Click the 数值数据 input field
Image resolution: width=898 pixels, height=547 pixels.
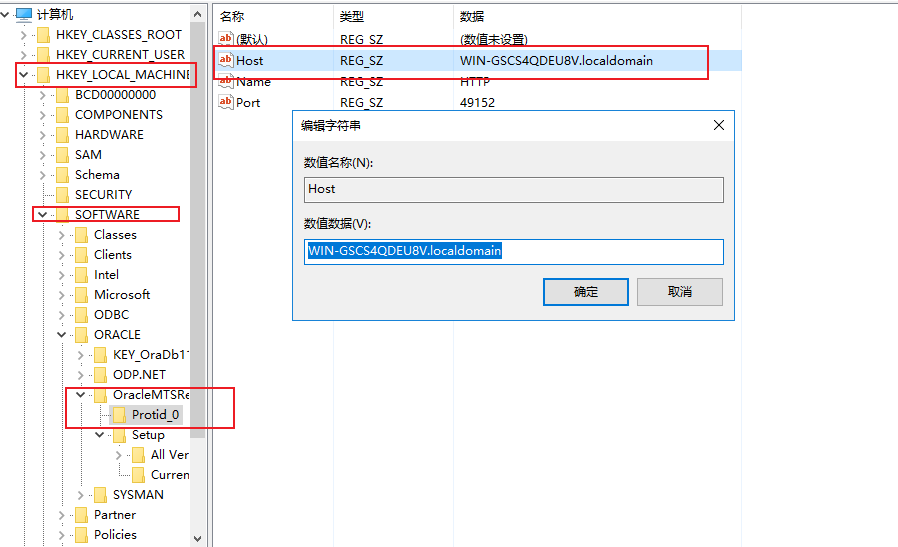coord(513,251)
